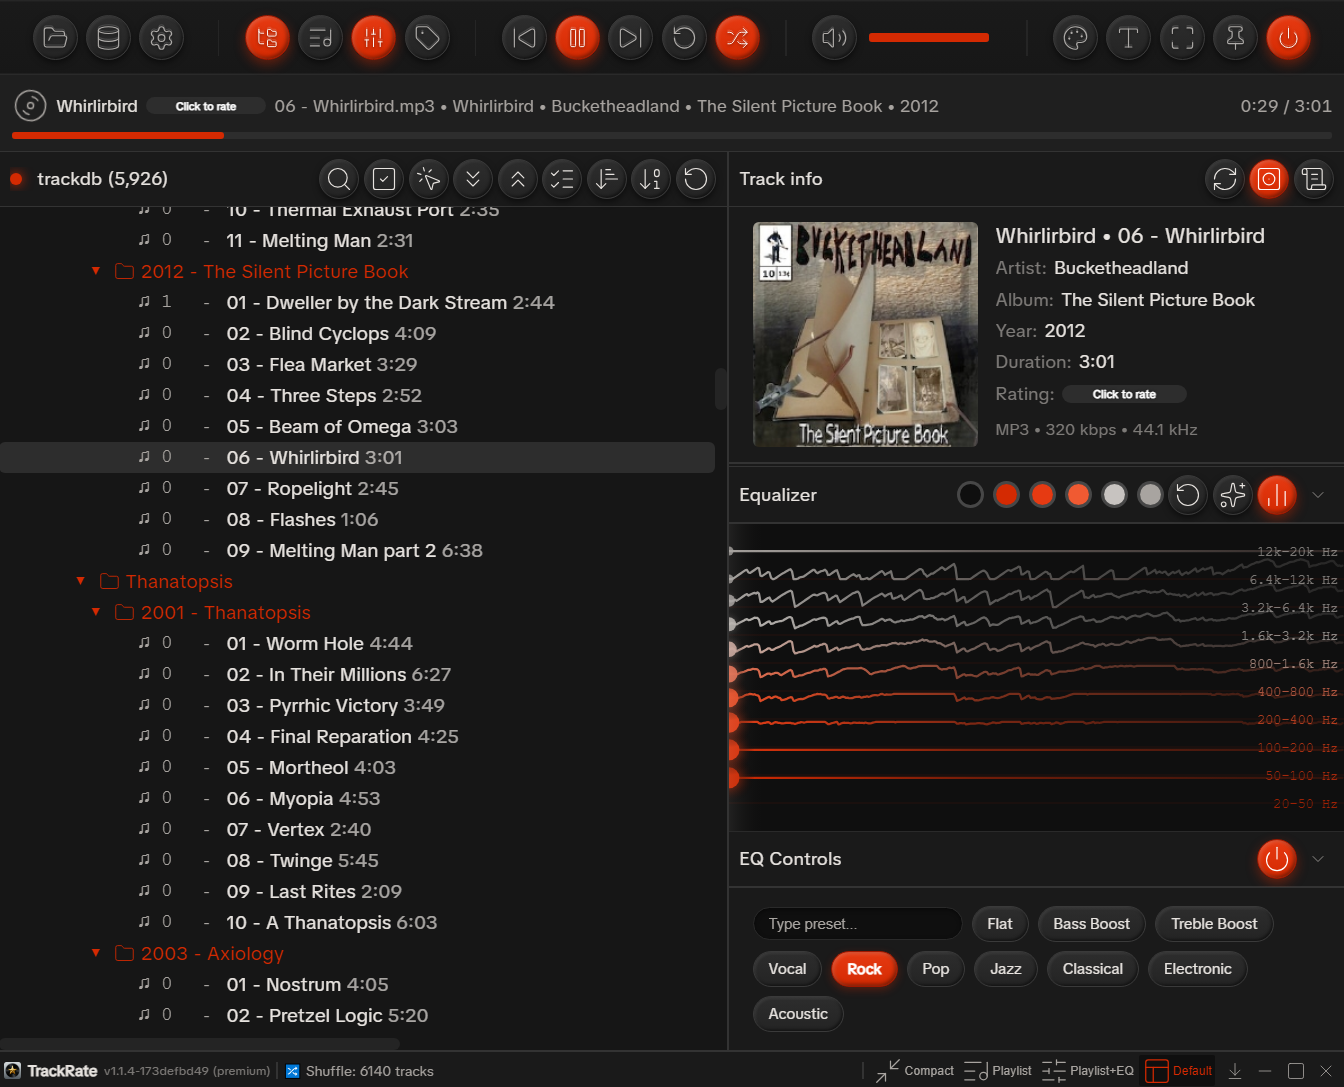The height and width of the screenshot is (1087, 1344).
Task: Toggle the equalizer mixer button in toolbar
Action: tap(373, 38)
